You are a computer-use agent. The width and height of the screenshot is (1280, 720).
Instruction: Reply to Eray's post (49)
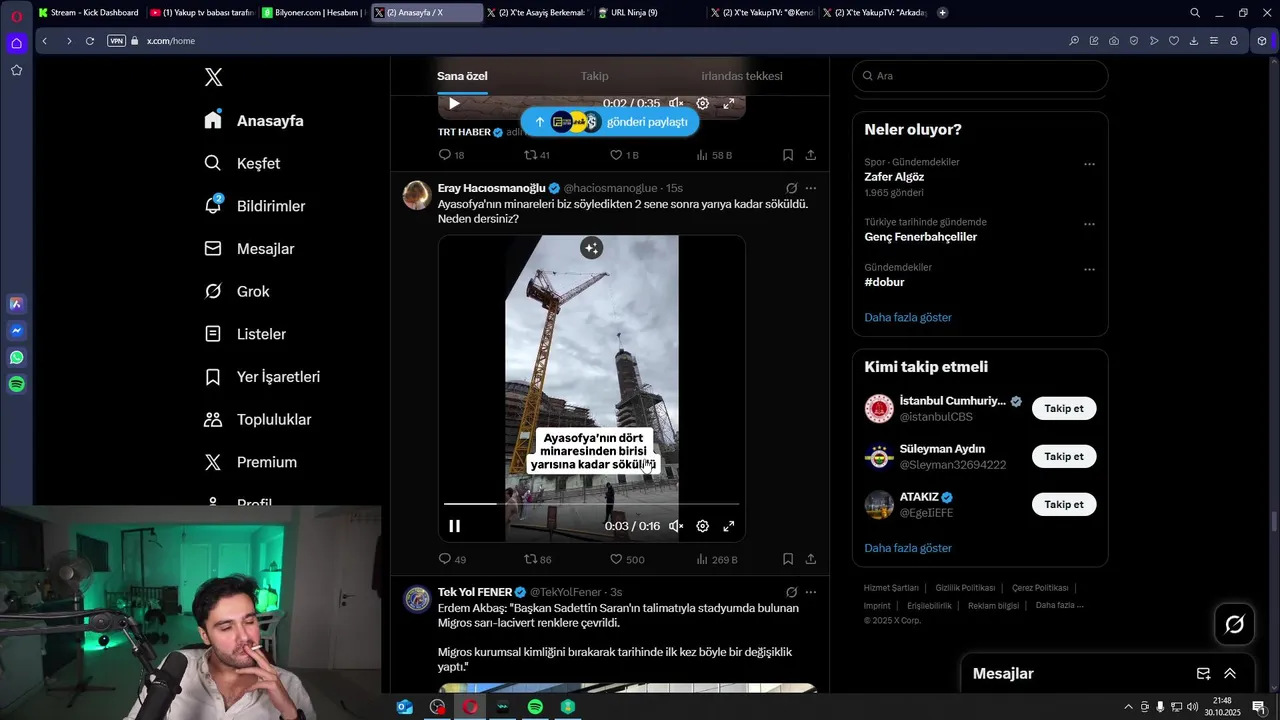pos(452,559)
